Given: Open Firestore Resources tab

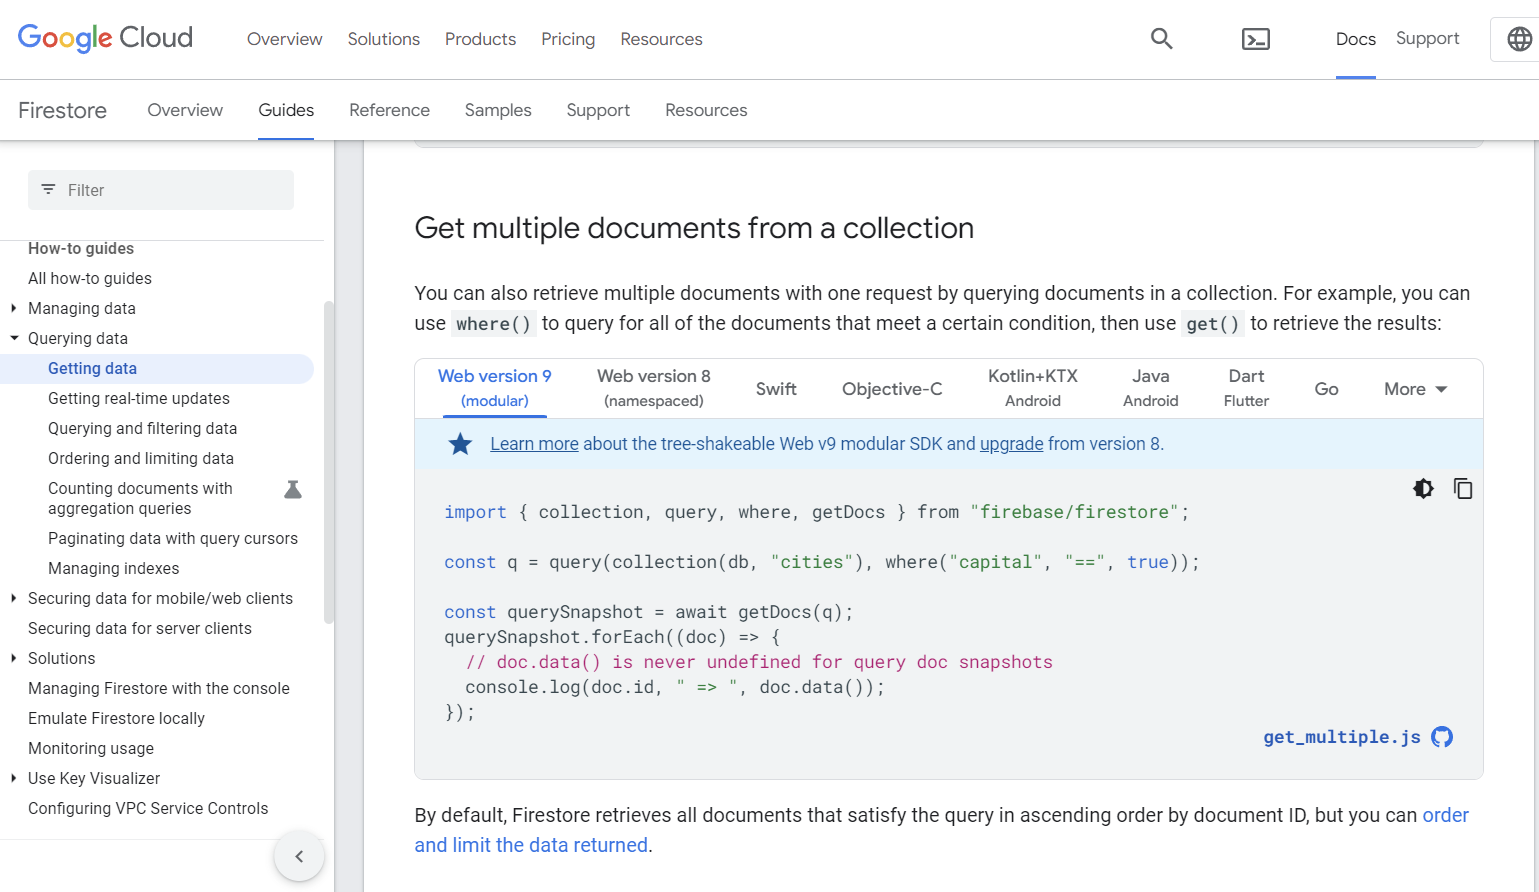Looking at the screenshot, I should [706, 110].
